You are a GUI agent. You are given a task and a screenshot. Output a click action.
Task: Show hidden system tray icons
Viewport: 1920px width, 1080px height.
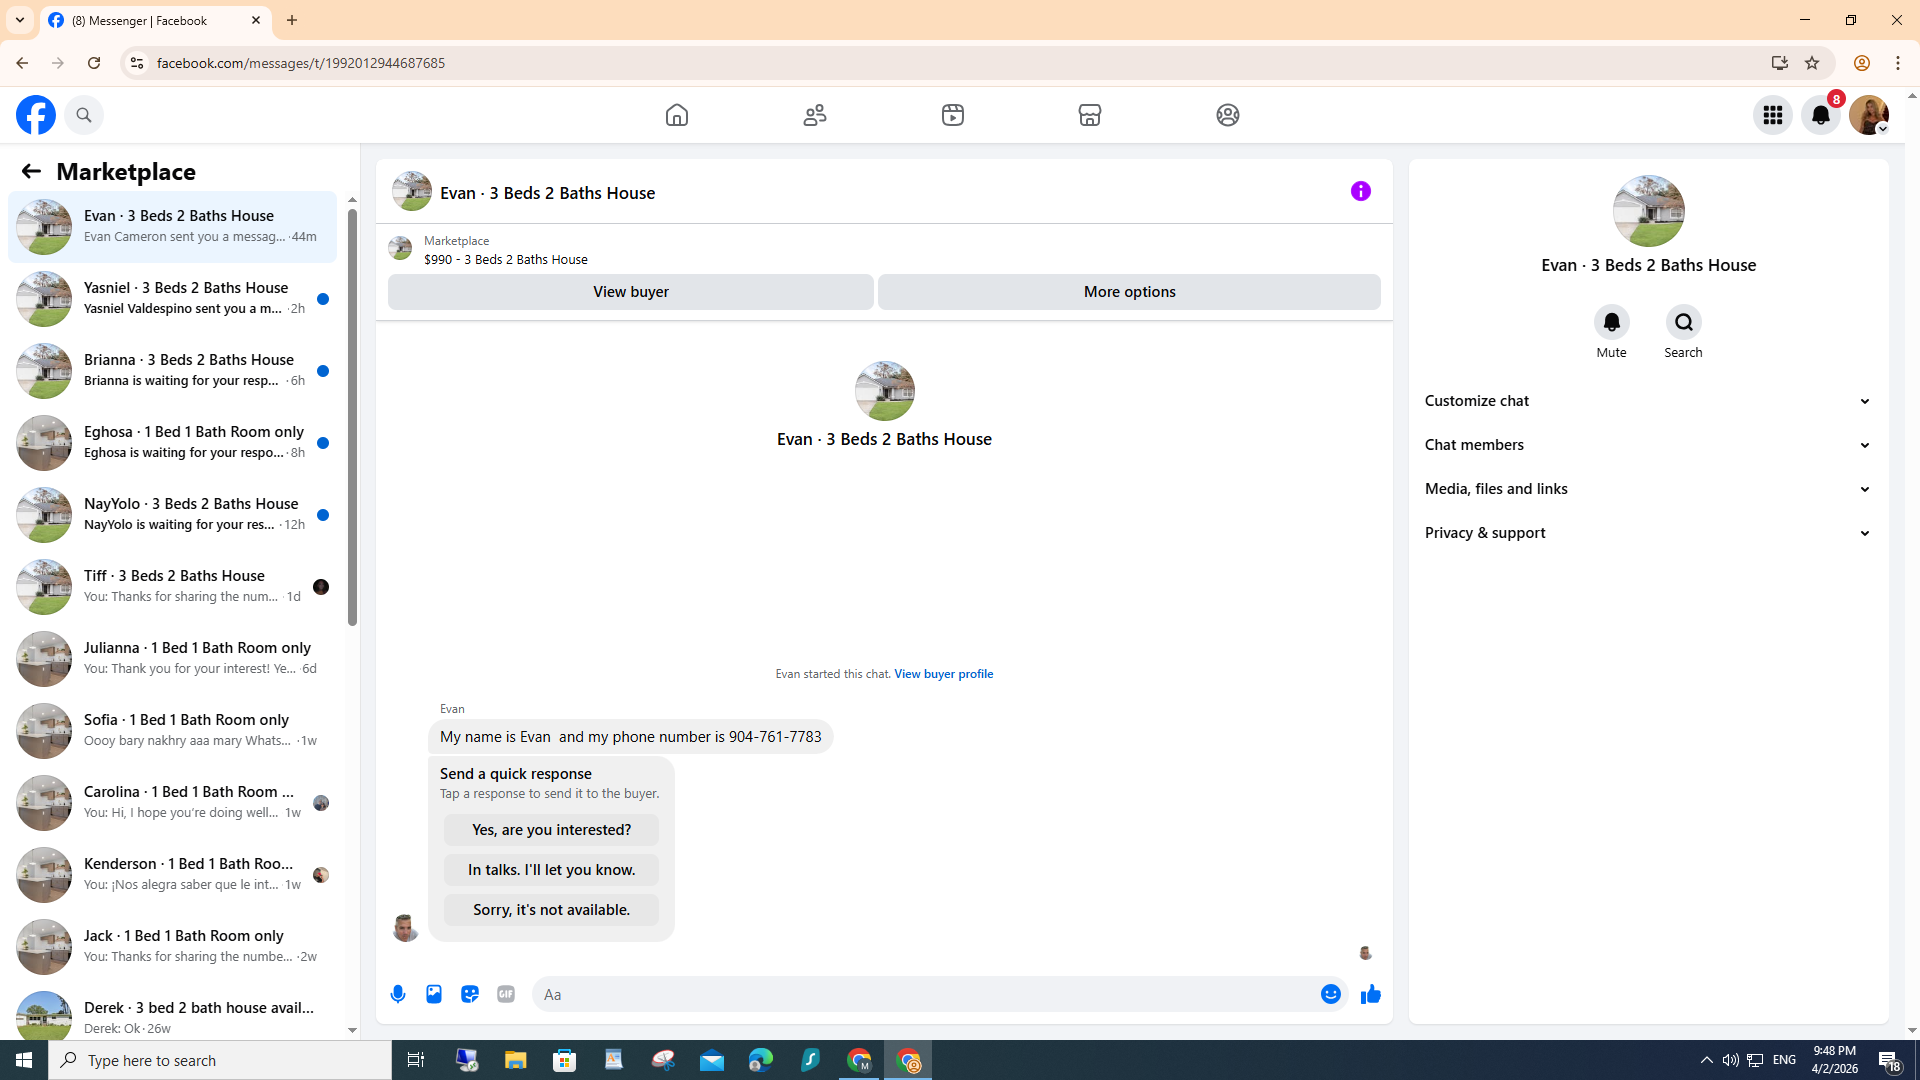1707,1060
